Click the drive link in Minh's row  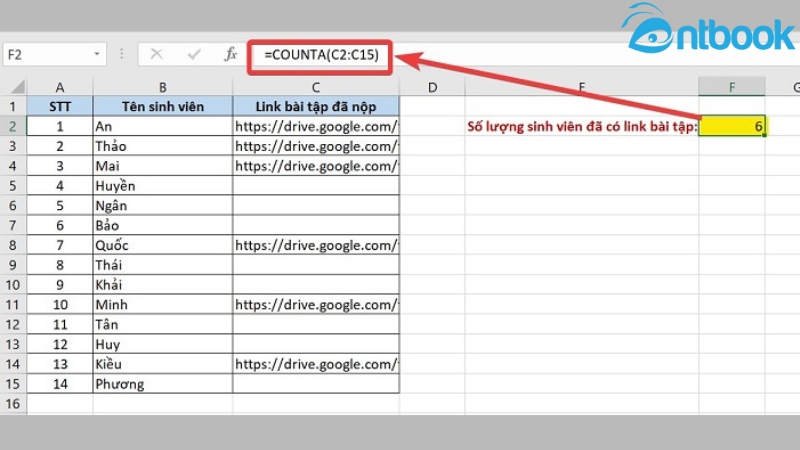[x=316, y=305]
